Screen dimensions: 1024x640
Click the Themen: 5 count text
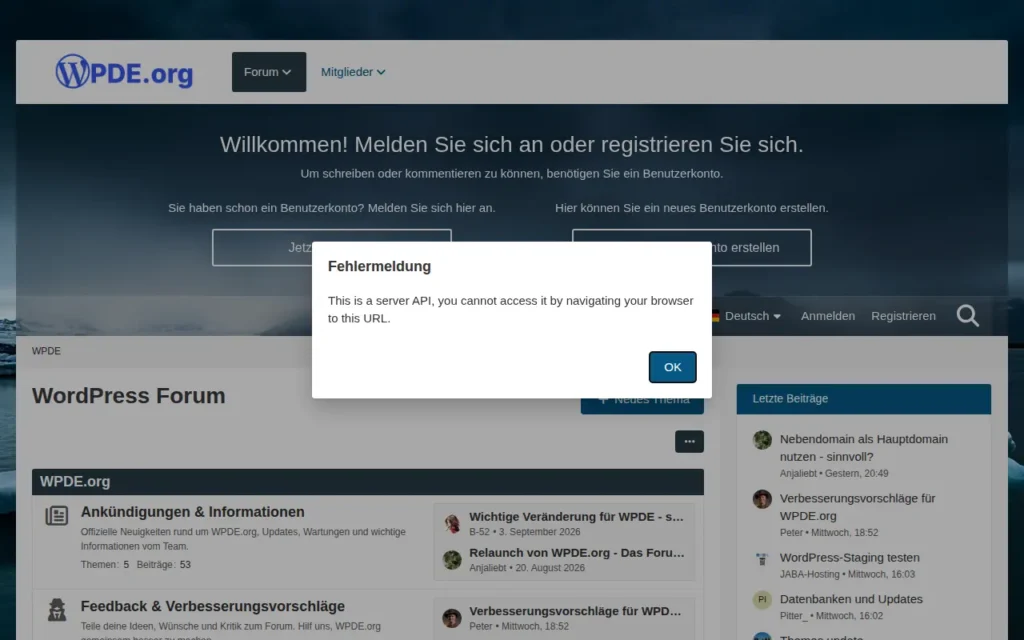coord(104,564)
